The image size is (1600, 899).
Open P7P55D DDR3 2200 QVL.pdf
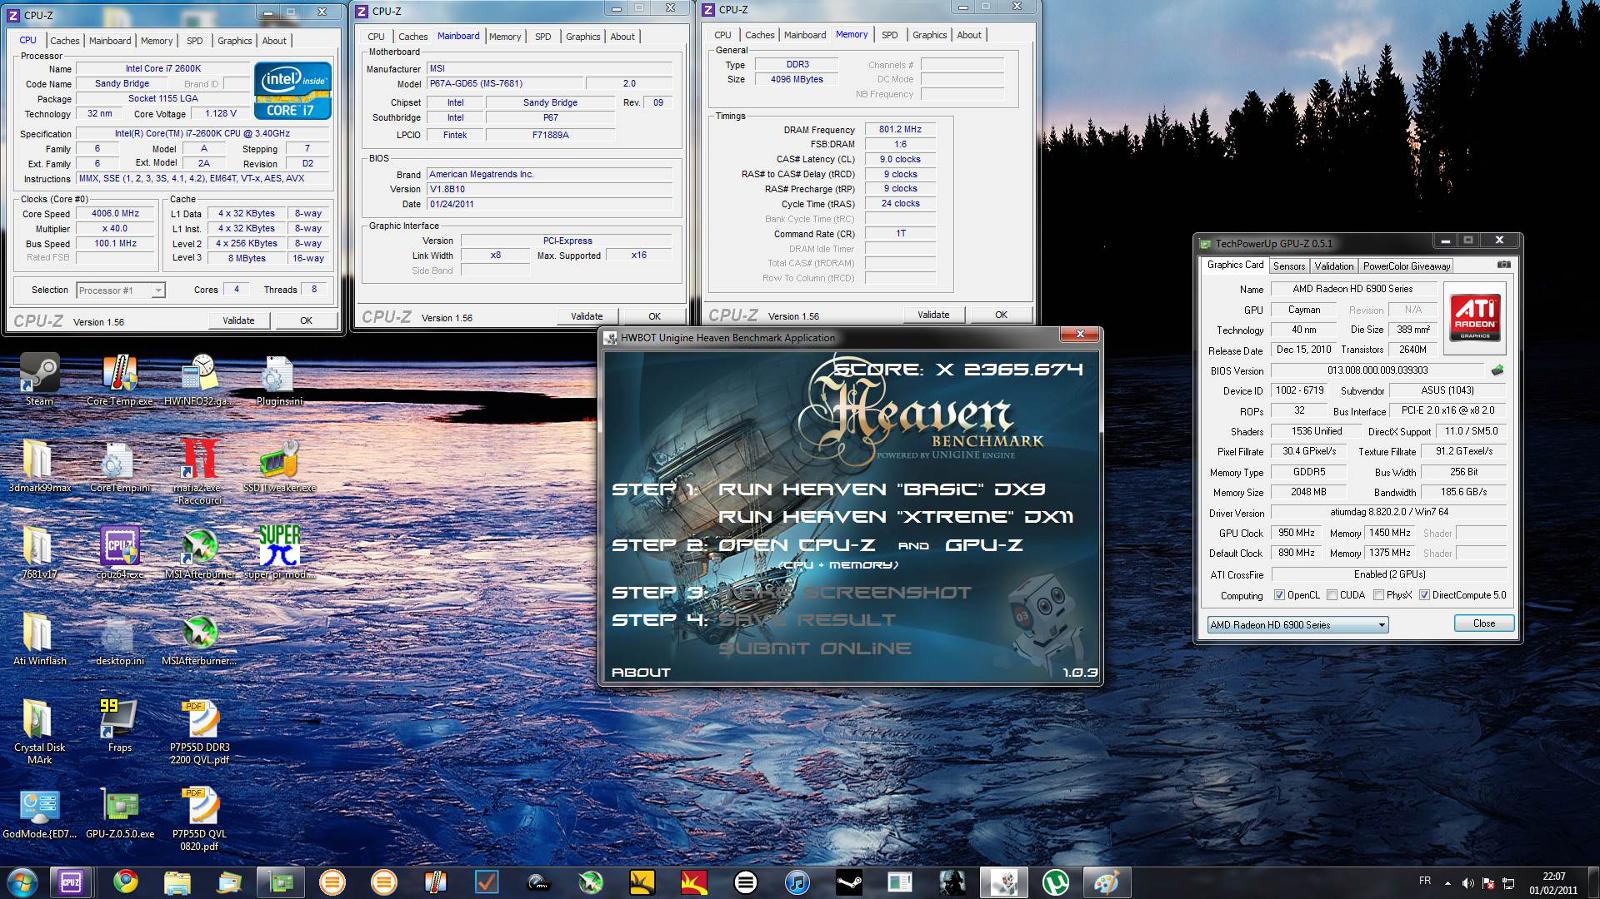(x=199, y=730)
